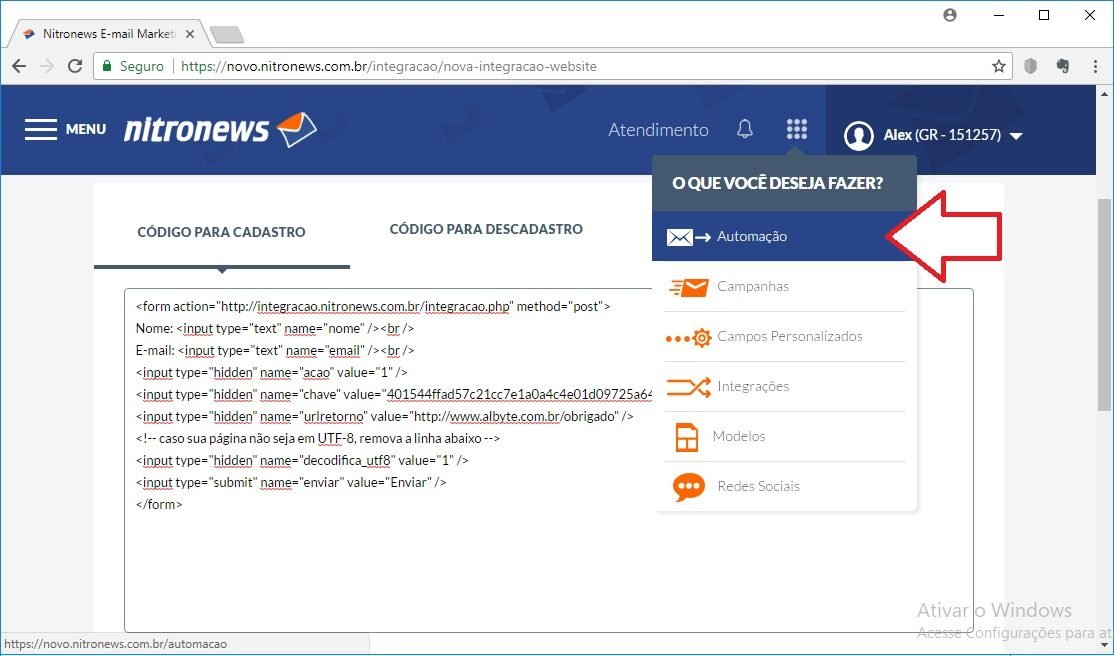Click the Chrome profile person icon
Viewport: 1114px width, 656px height.
click(950, 15)
